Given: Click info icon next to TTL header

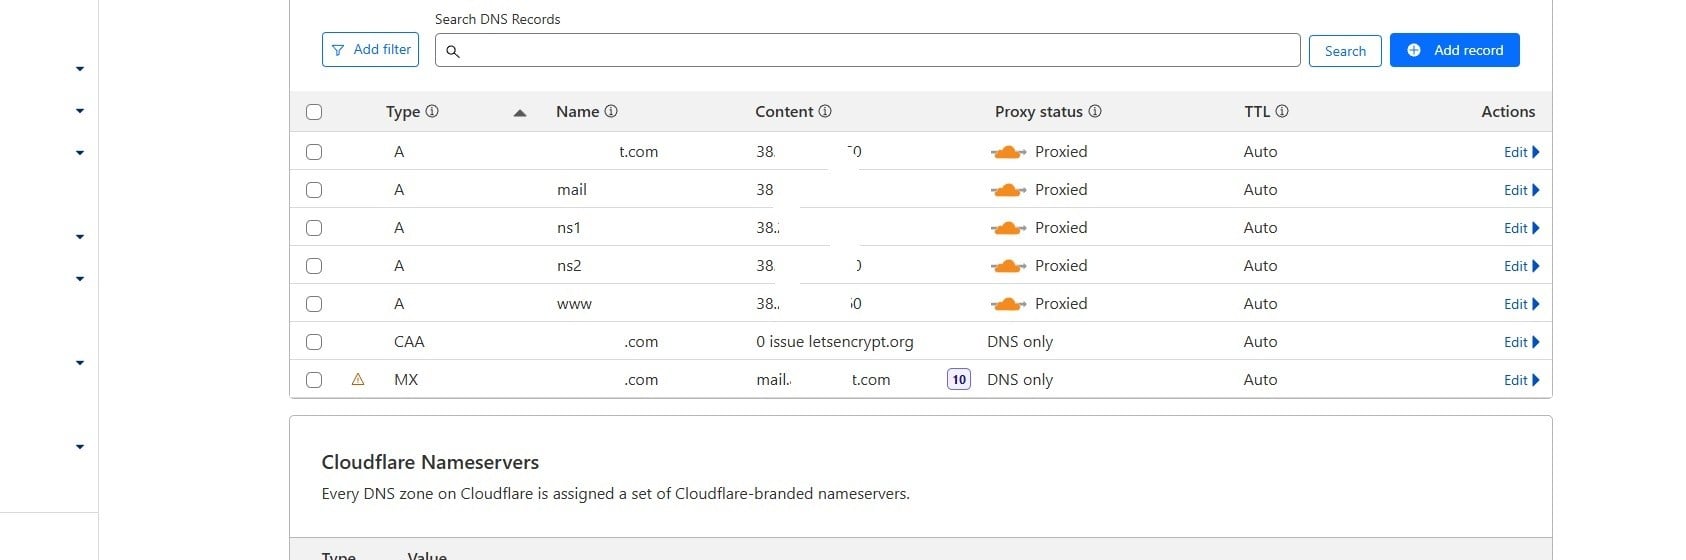Looking at the screenshot, I should pos(1282,112).
